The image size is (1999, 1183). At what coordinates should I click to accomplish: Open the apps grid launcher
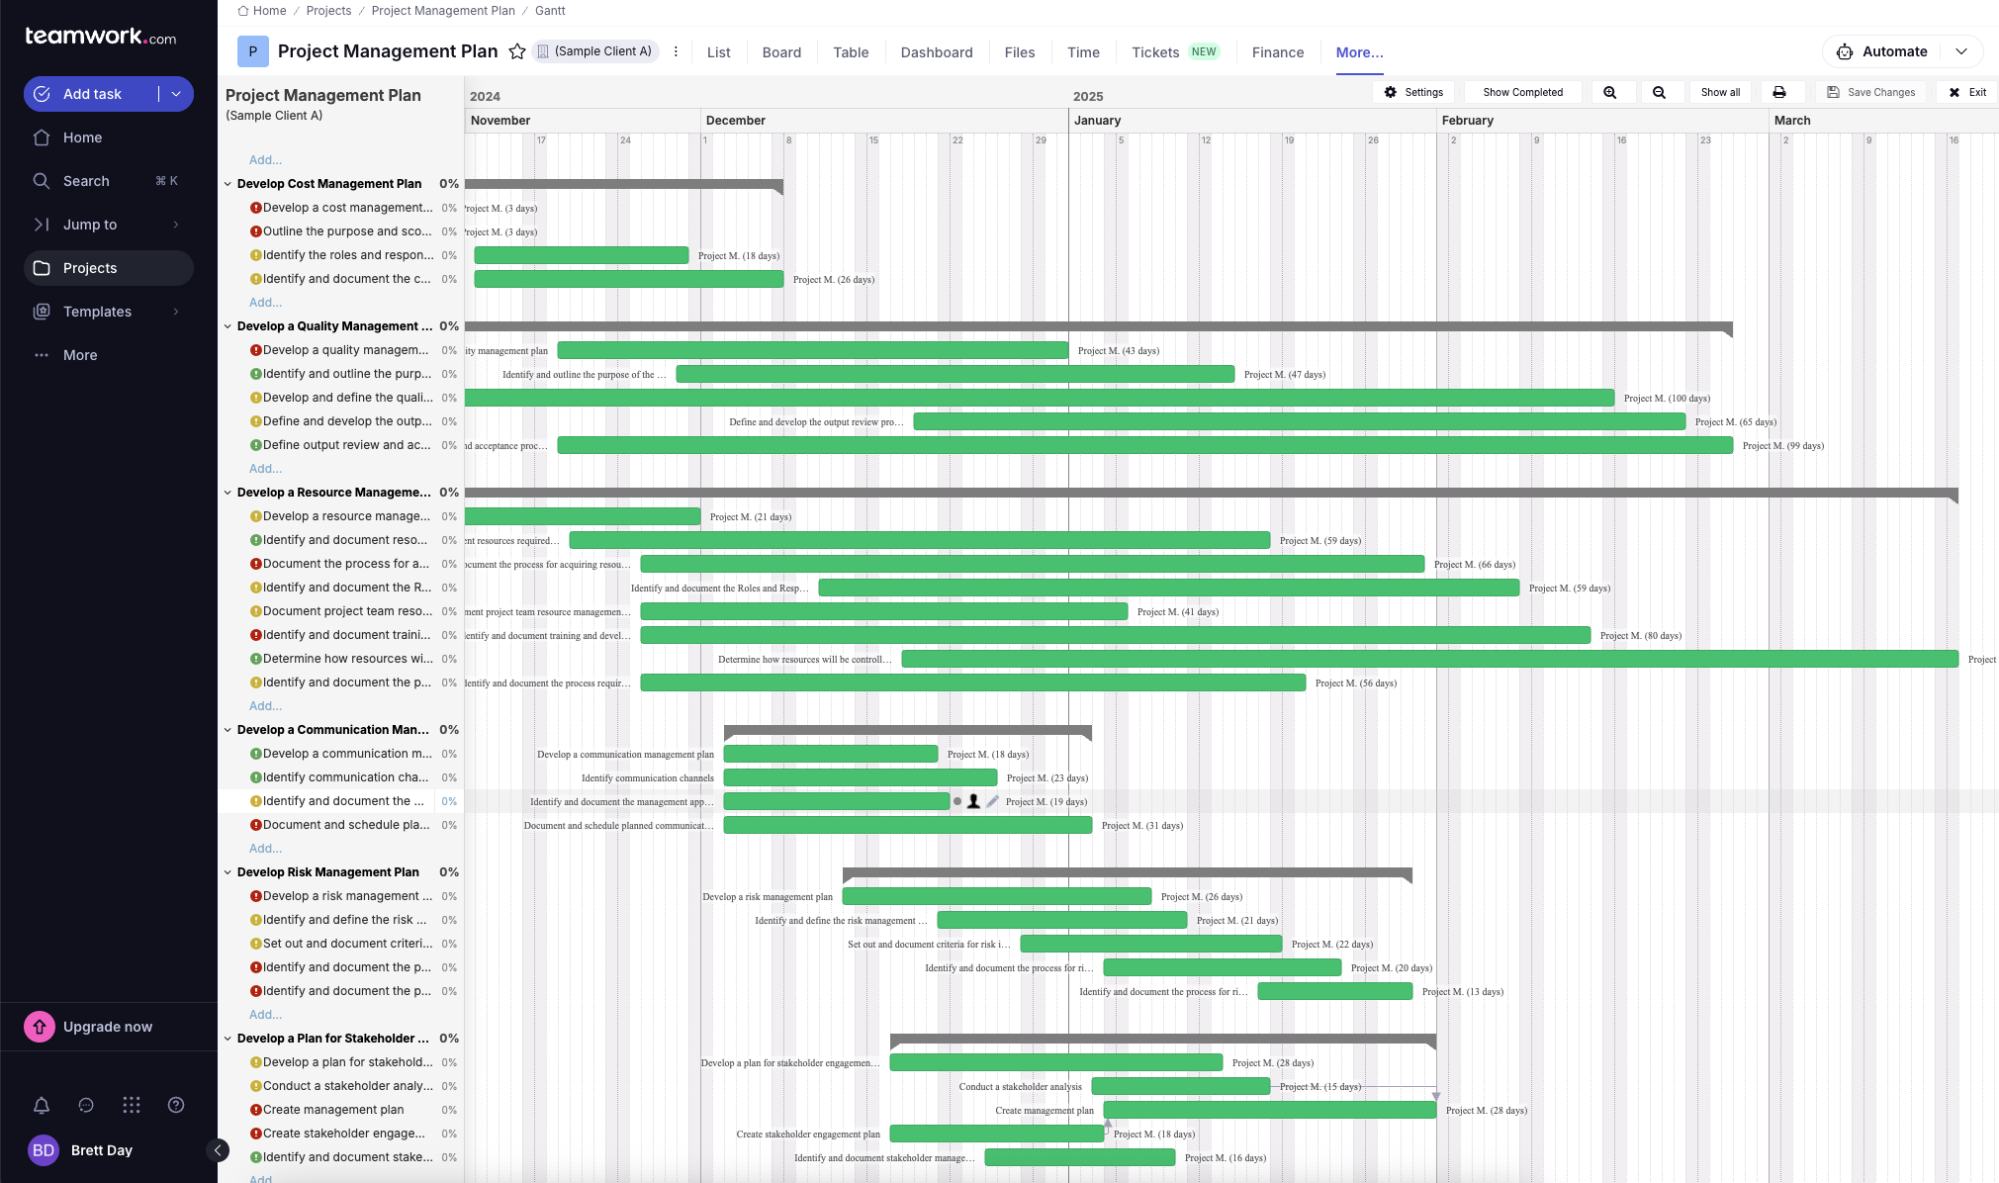[x=131, y=1105]
